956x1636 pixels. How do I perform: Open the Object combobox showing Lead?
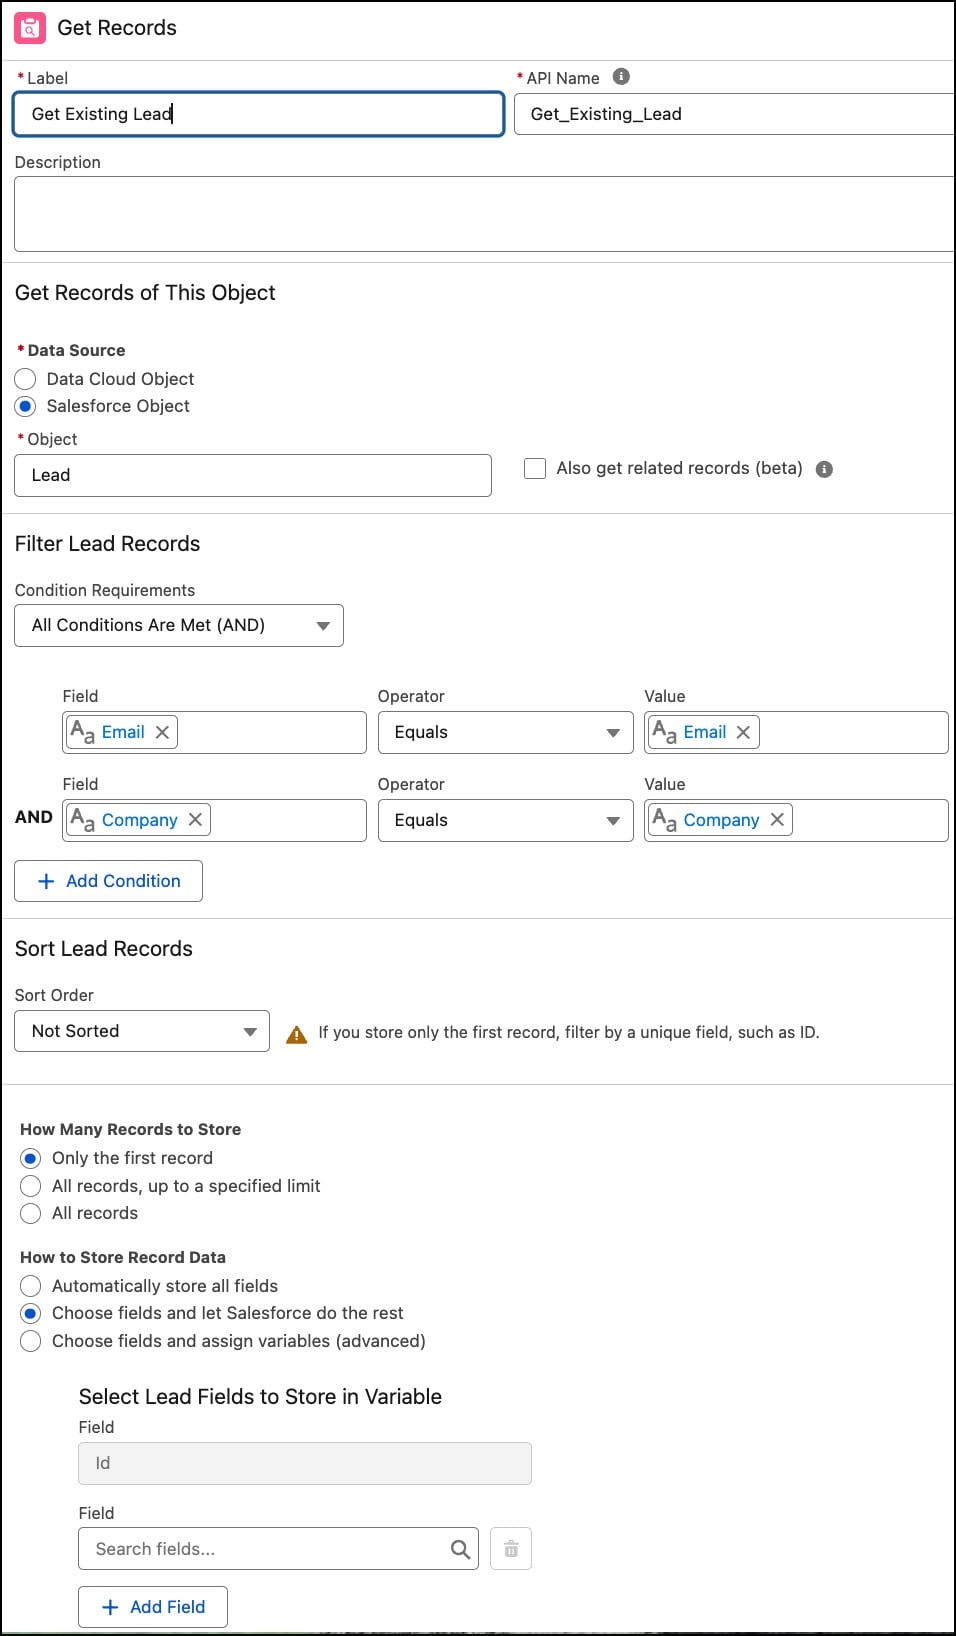click(253, 475)
